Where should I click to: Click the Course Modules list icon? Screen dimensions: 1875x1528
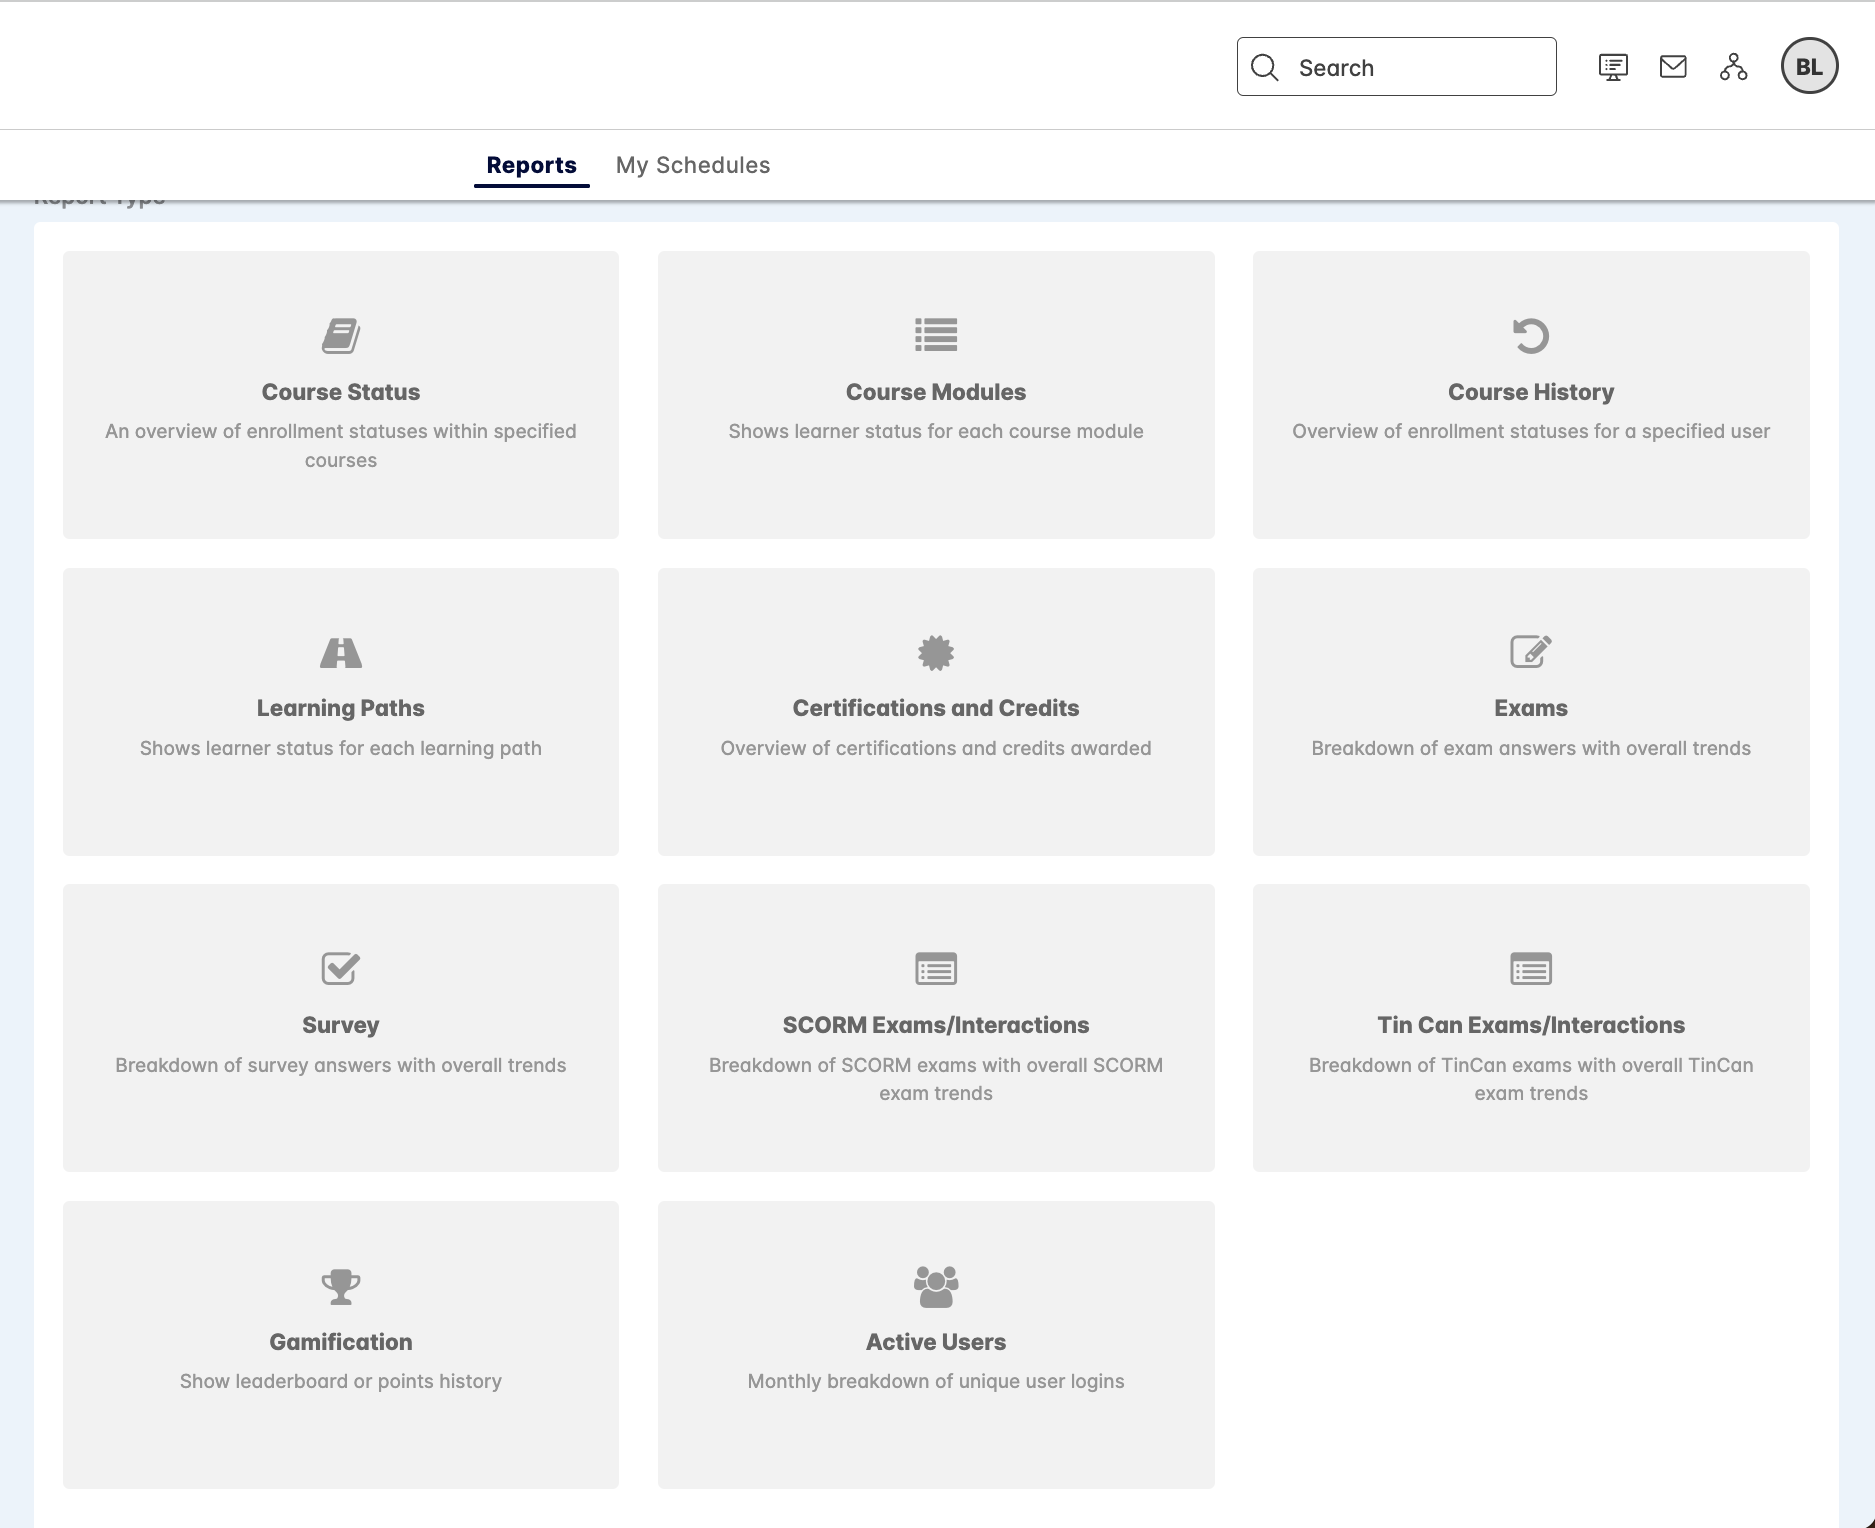tap(935, 336)
